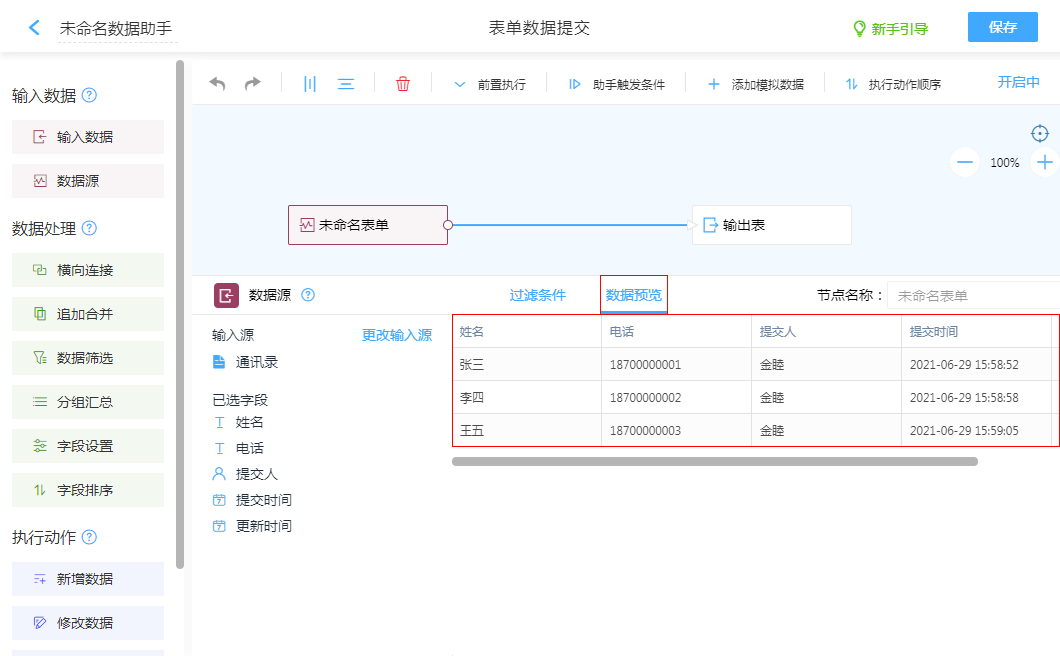Click the undo arrow icon

pos(217,84)
